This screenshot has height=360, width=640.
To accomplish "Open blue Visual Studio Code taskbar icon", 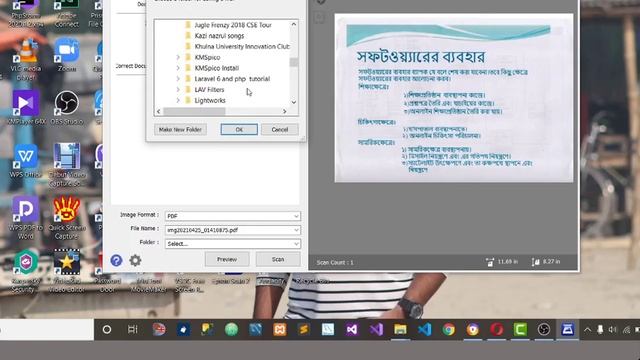I will click(424, 329).
